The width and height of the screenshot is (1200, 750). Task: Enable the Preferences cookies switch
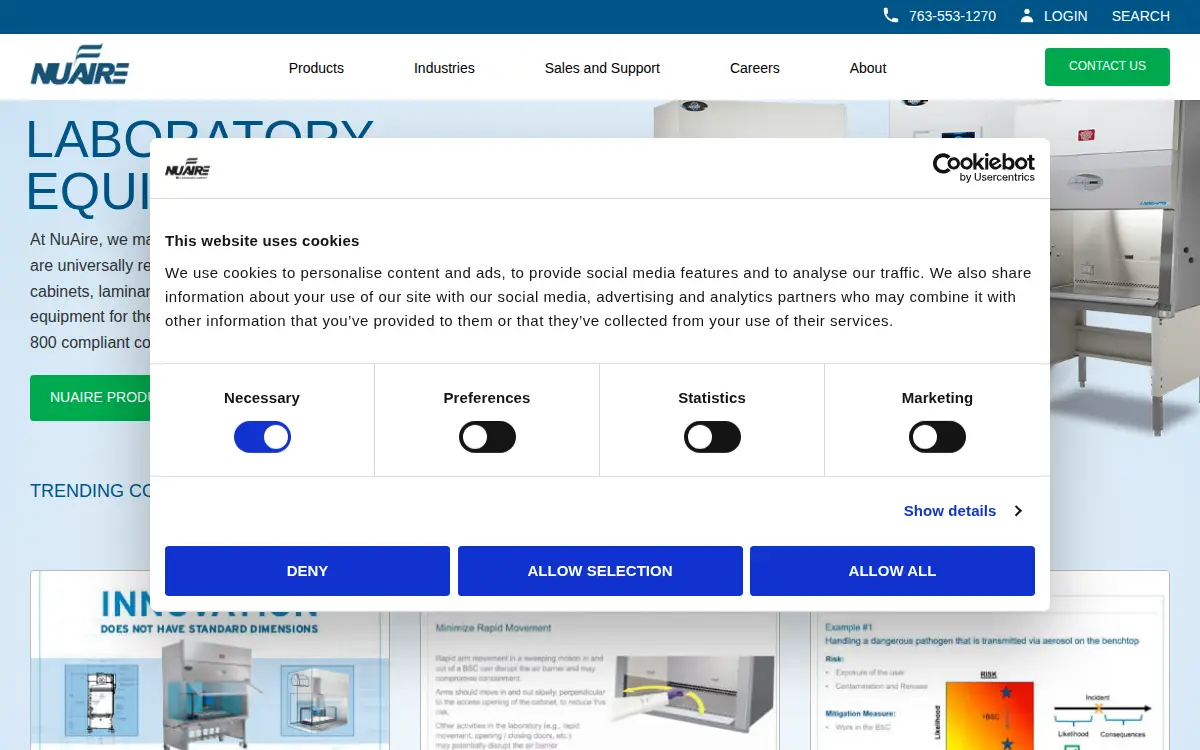(x=487, y=437)
